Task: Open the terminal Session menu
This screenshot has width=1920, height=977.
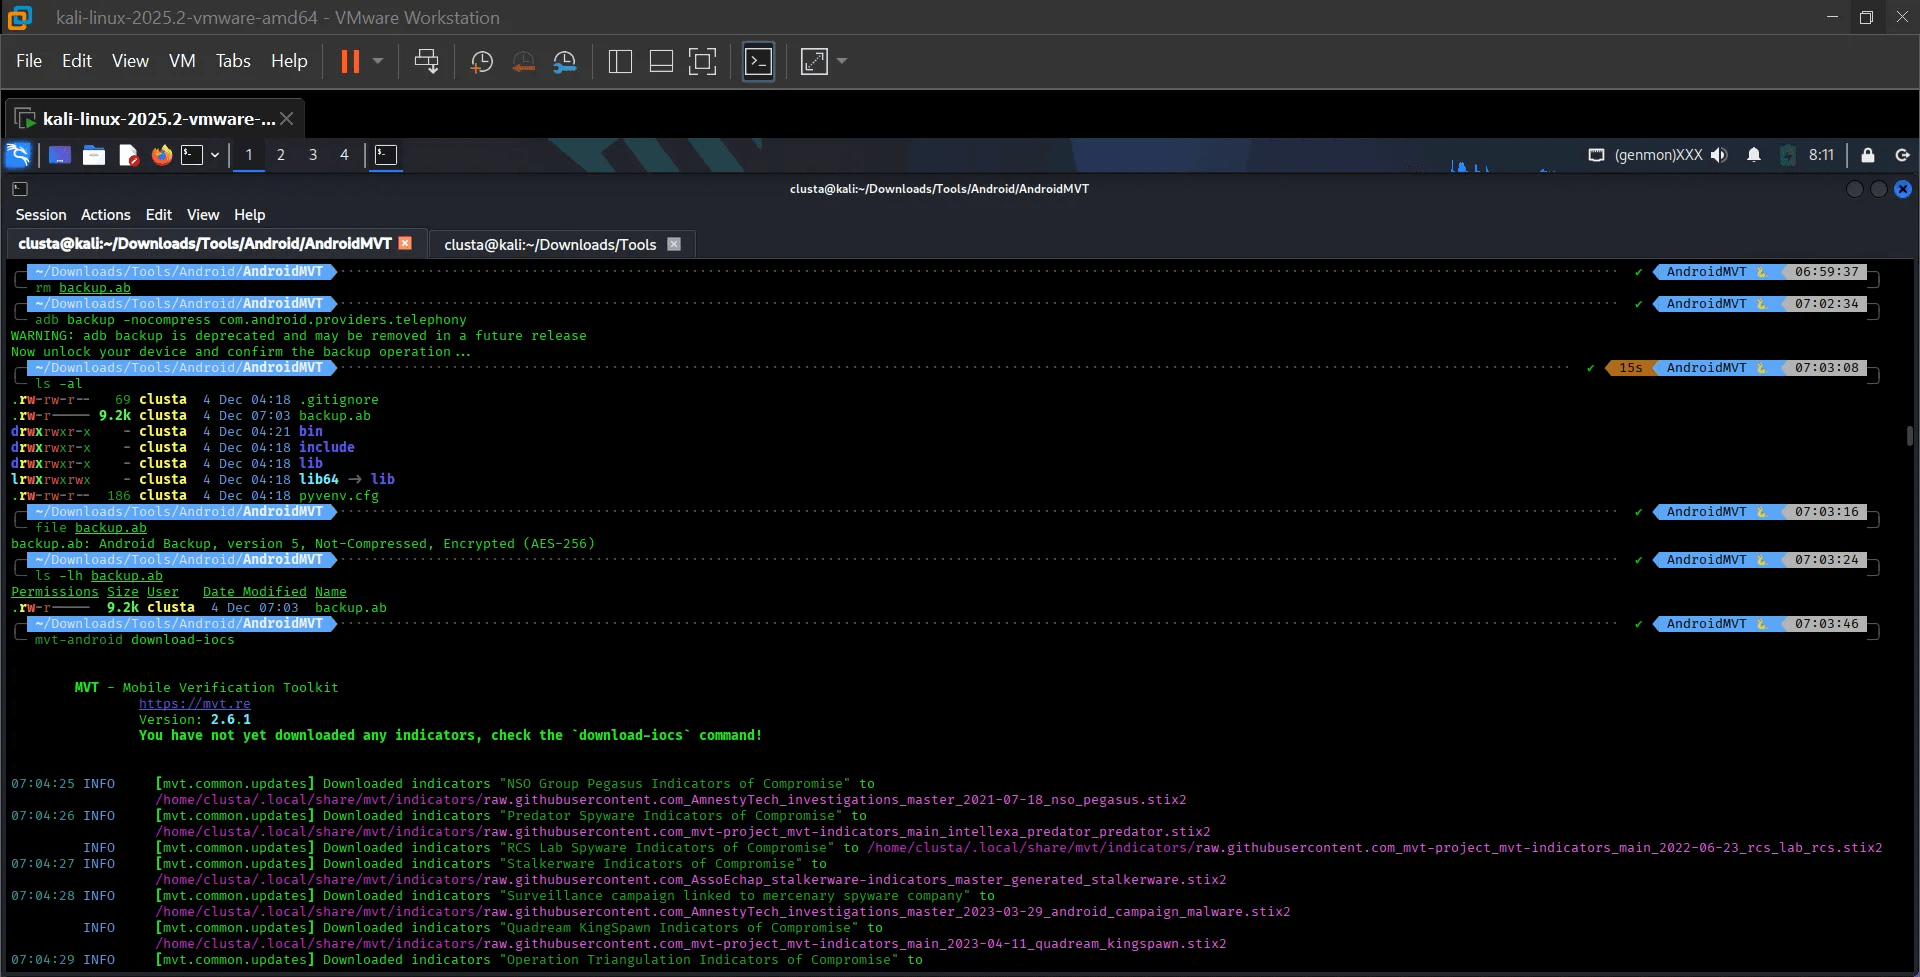Action: point(41,215)
